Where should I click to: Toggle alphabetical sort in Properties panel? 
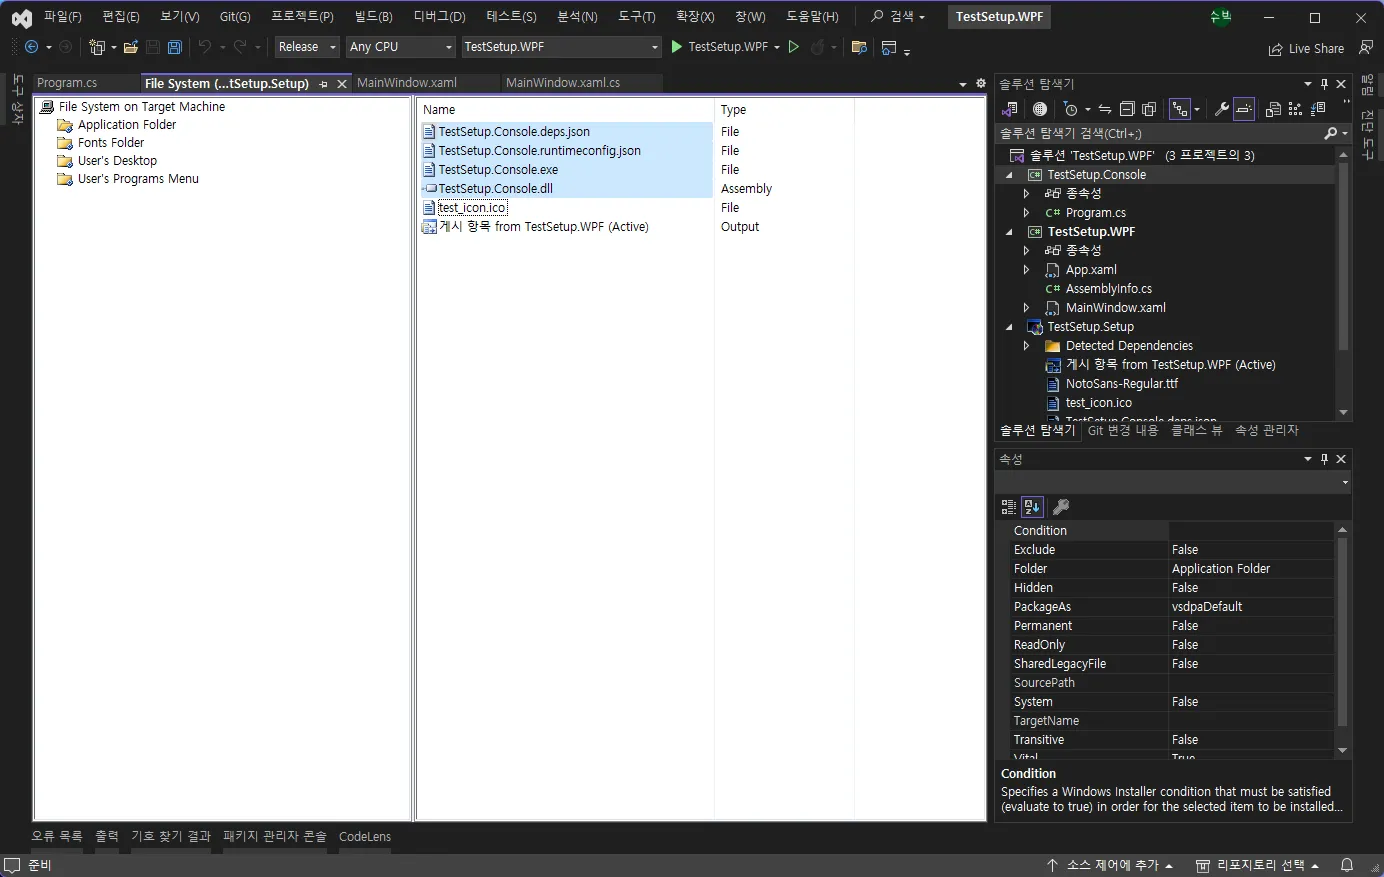(x=1032, y=507)
